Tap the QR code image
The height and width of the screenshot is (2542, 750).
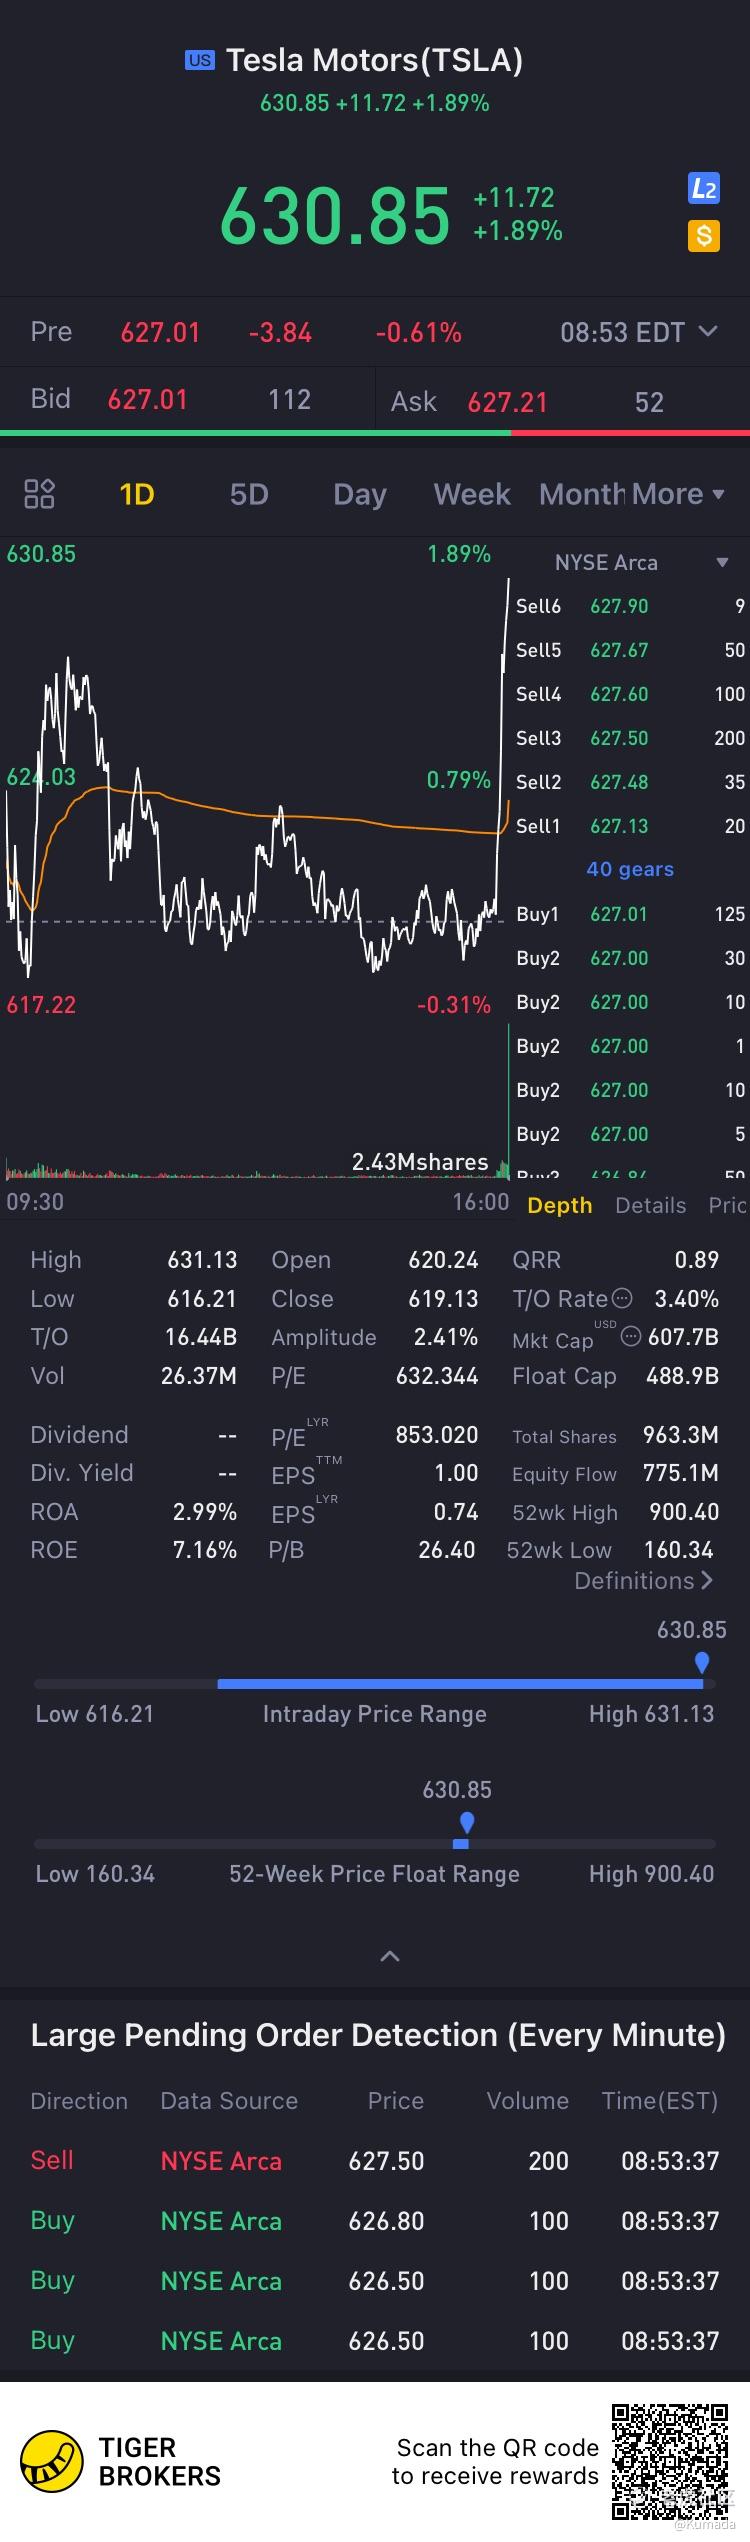tap(670, 2461)
